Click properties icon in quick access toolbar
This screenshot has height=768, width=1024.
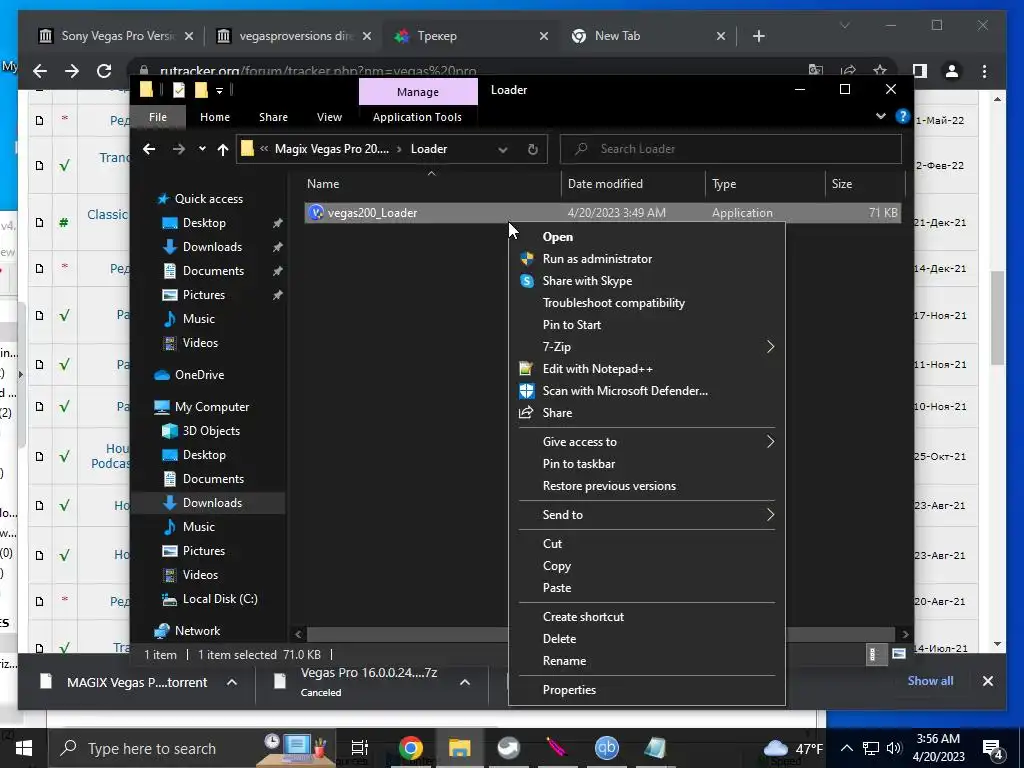pos(178,89)
